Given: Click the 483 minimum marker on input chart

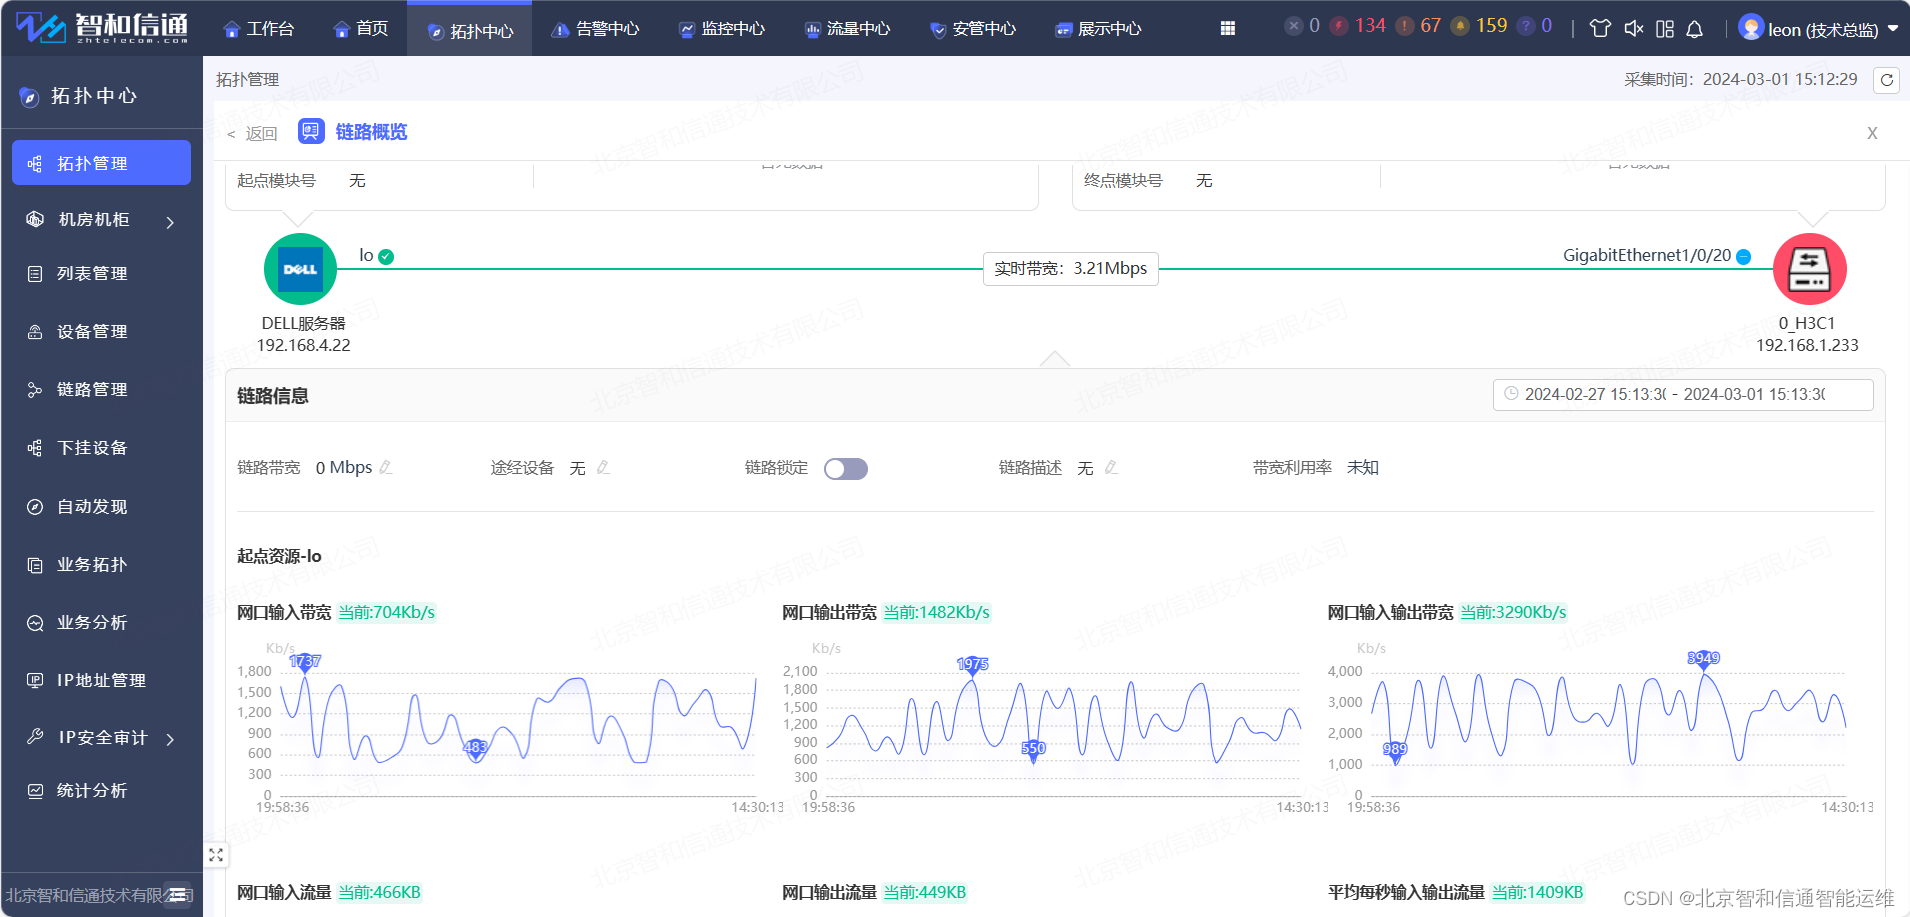Looking at the screenshot, I should (475, 748).
